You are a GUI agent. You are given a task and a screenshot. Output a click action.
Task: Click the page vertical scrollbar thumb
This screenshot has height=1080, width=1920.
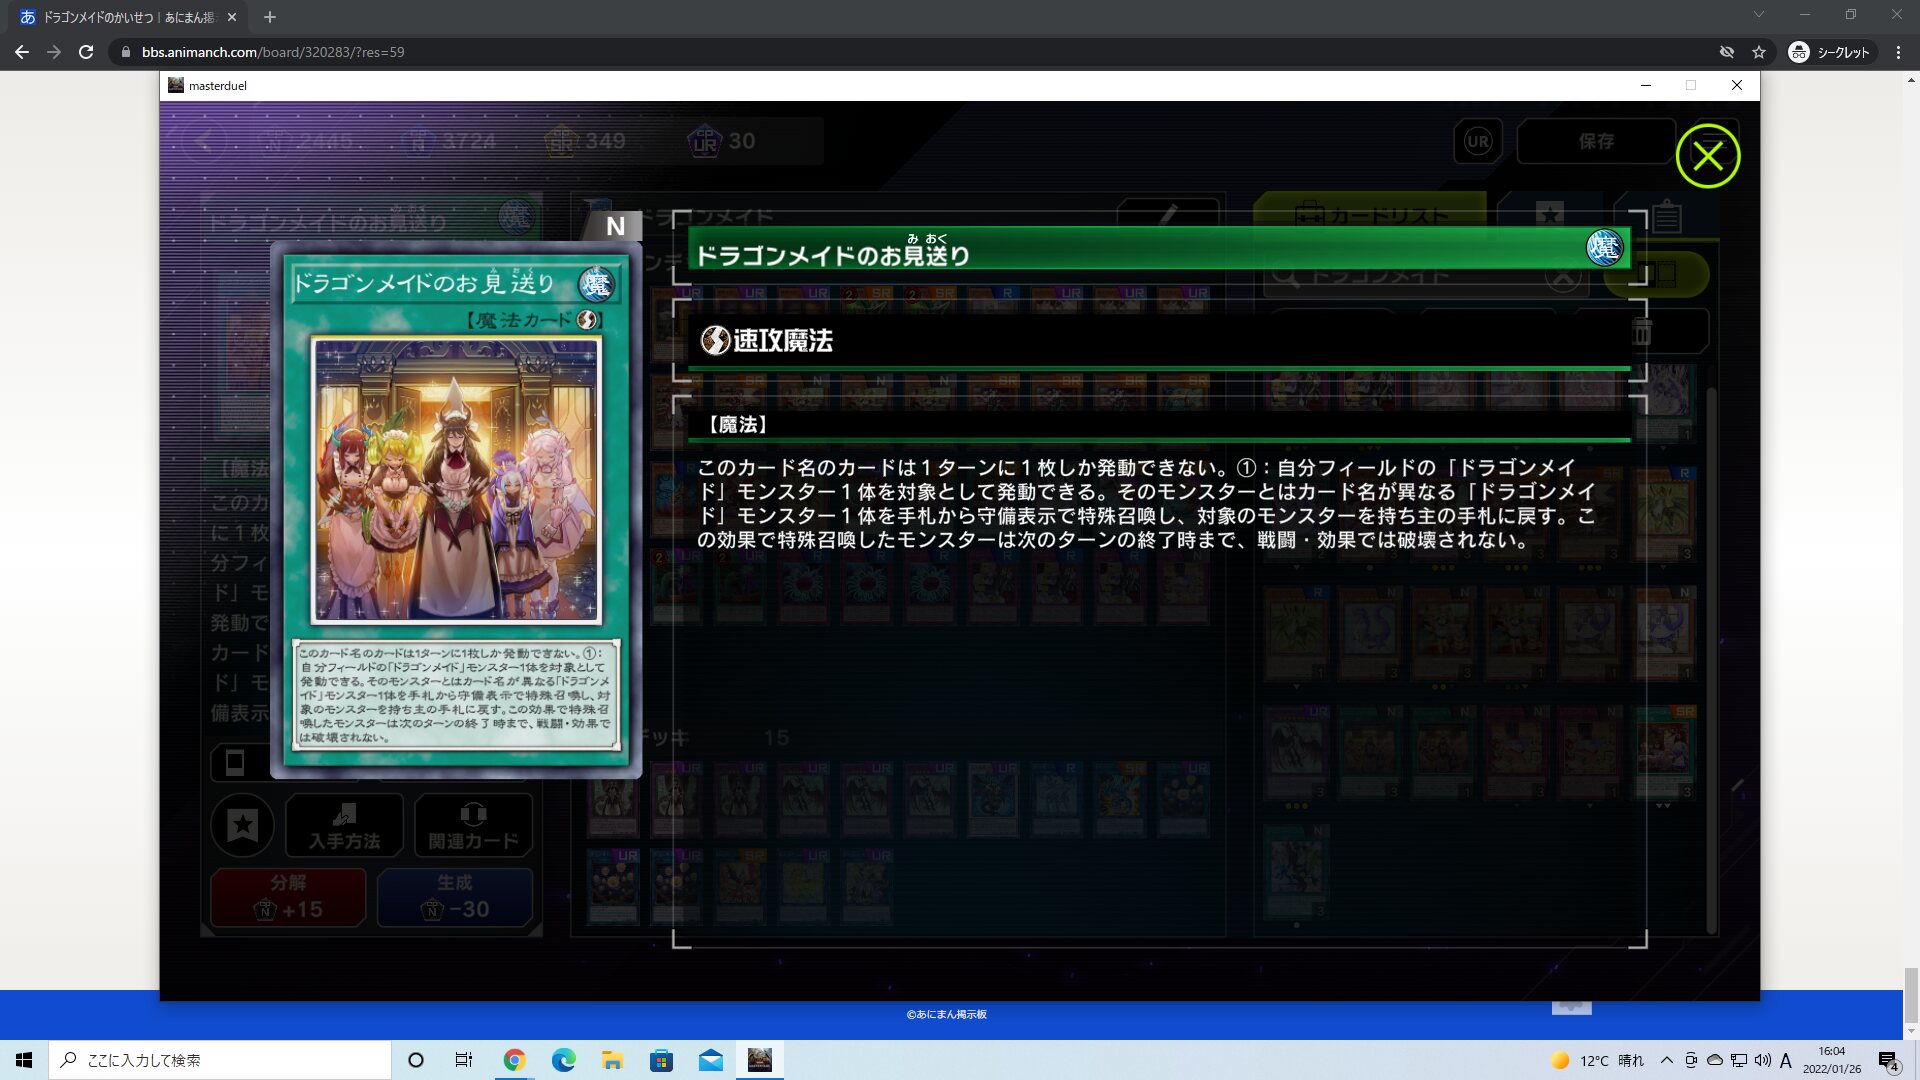click(x=1911, y=995)
